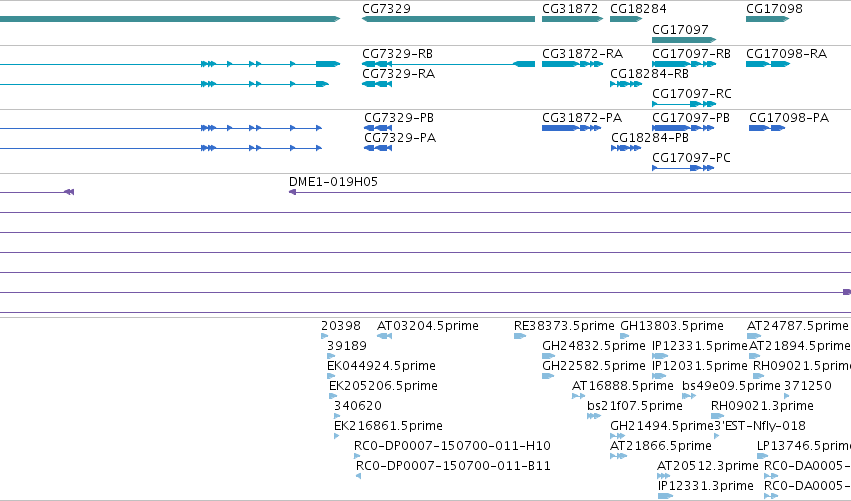Click the CG18284-PB protein label
The width and height of the screenshot is (851, 501).
pos(650,138)
